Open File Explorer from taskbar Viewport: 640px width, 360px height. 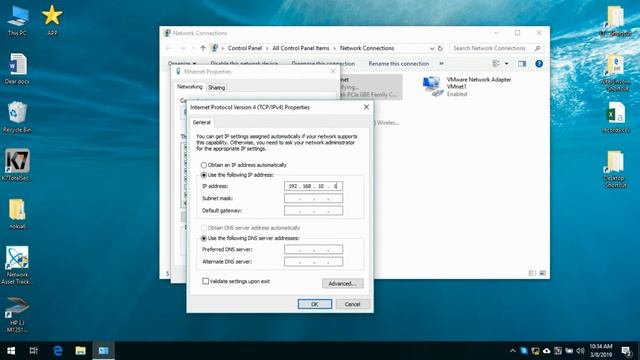point(80,351)
